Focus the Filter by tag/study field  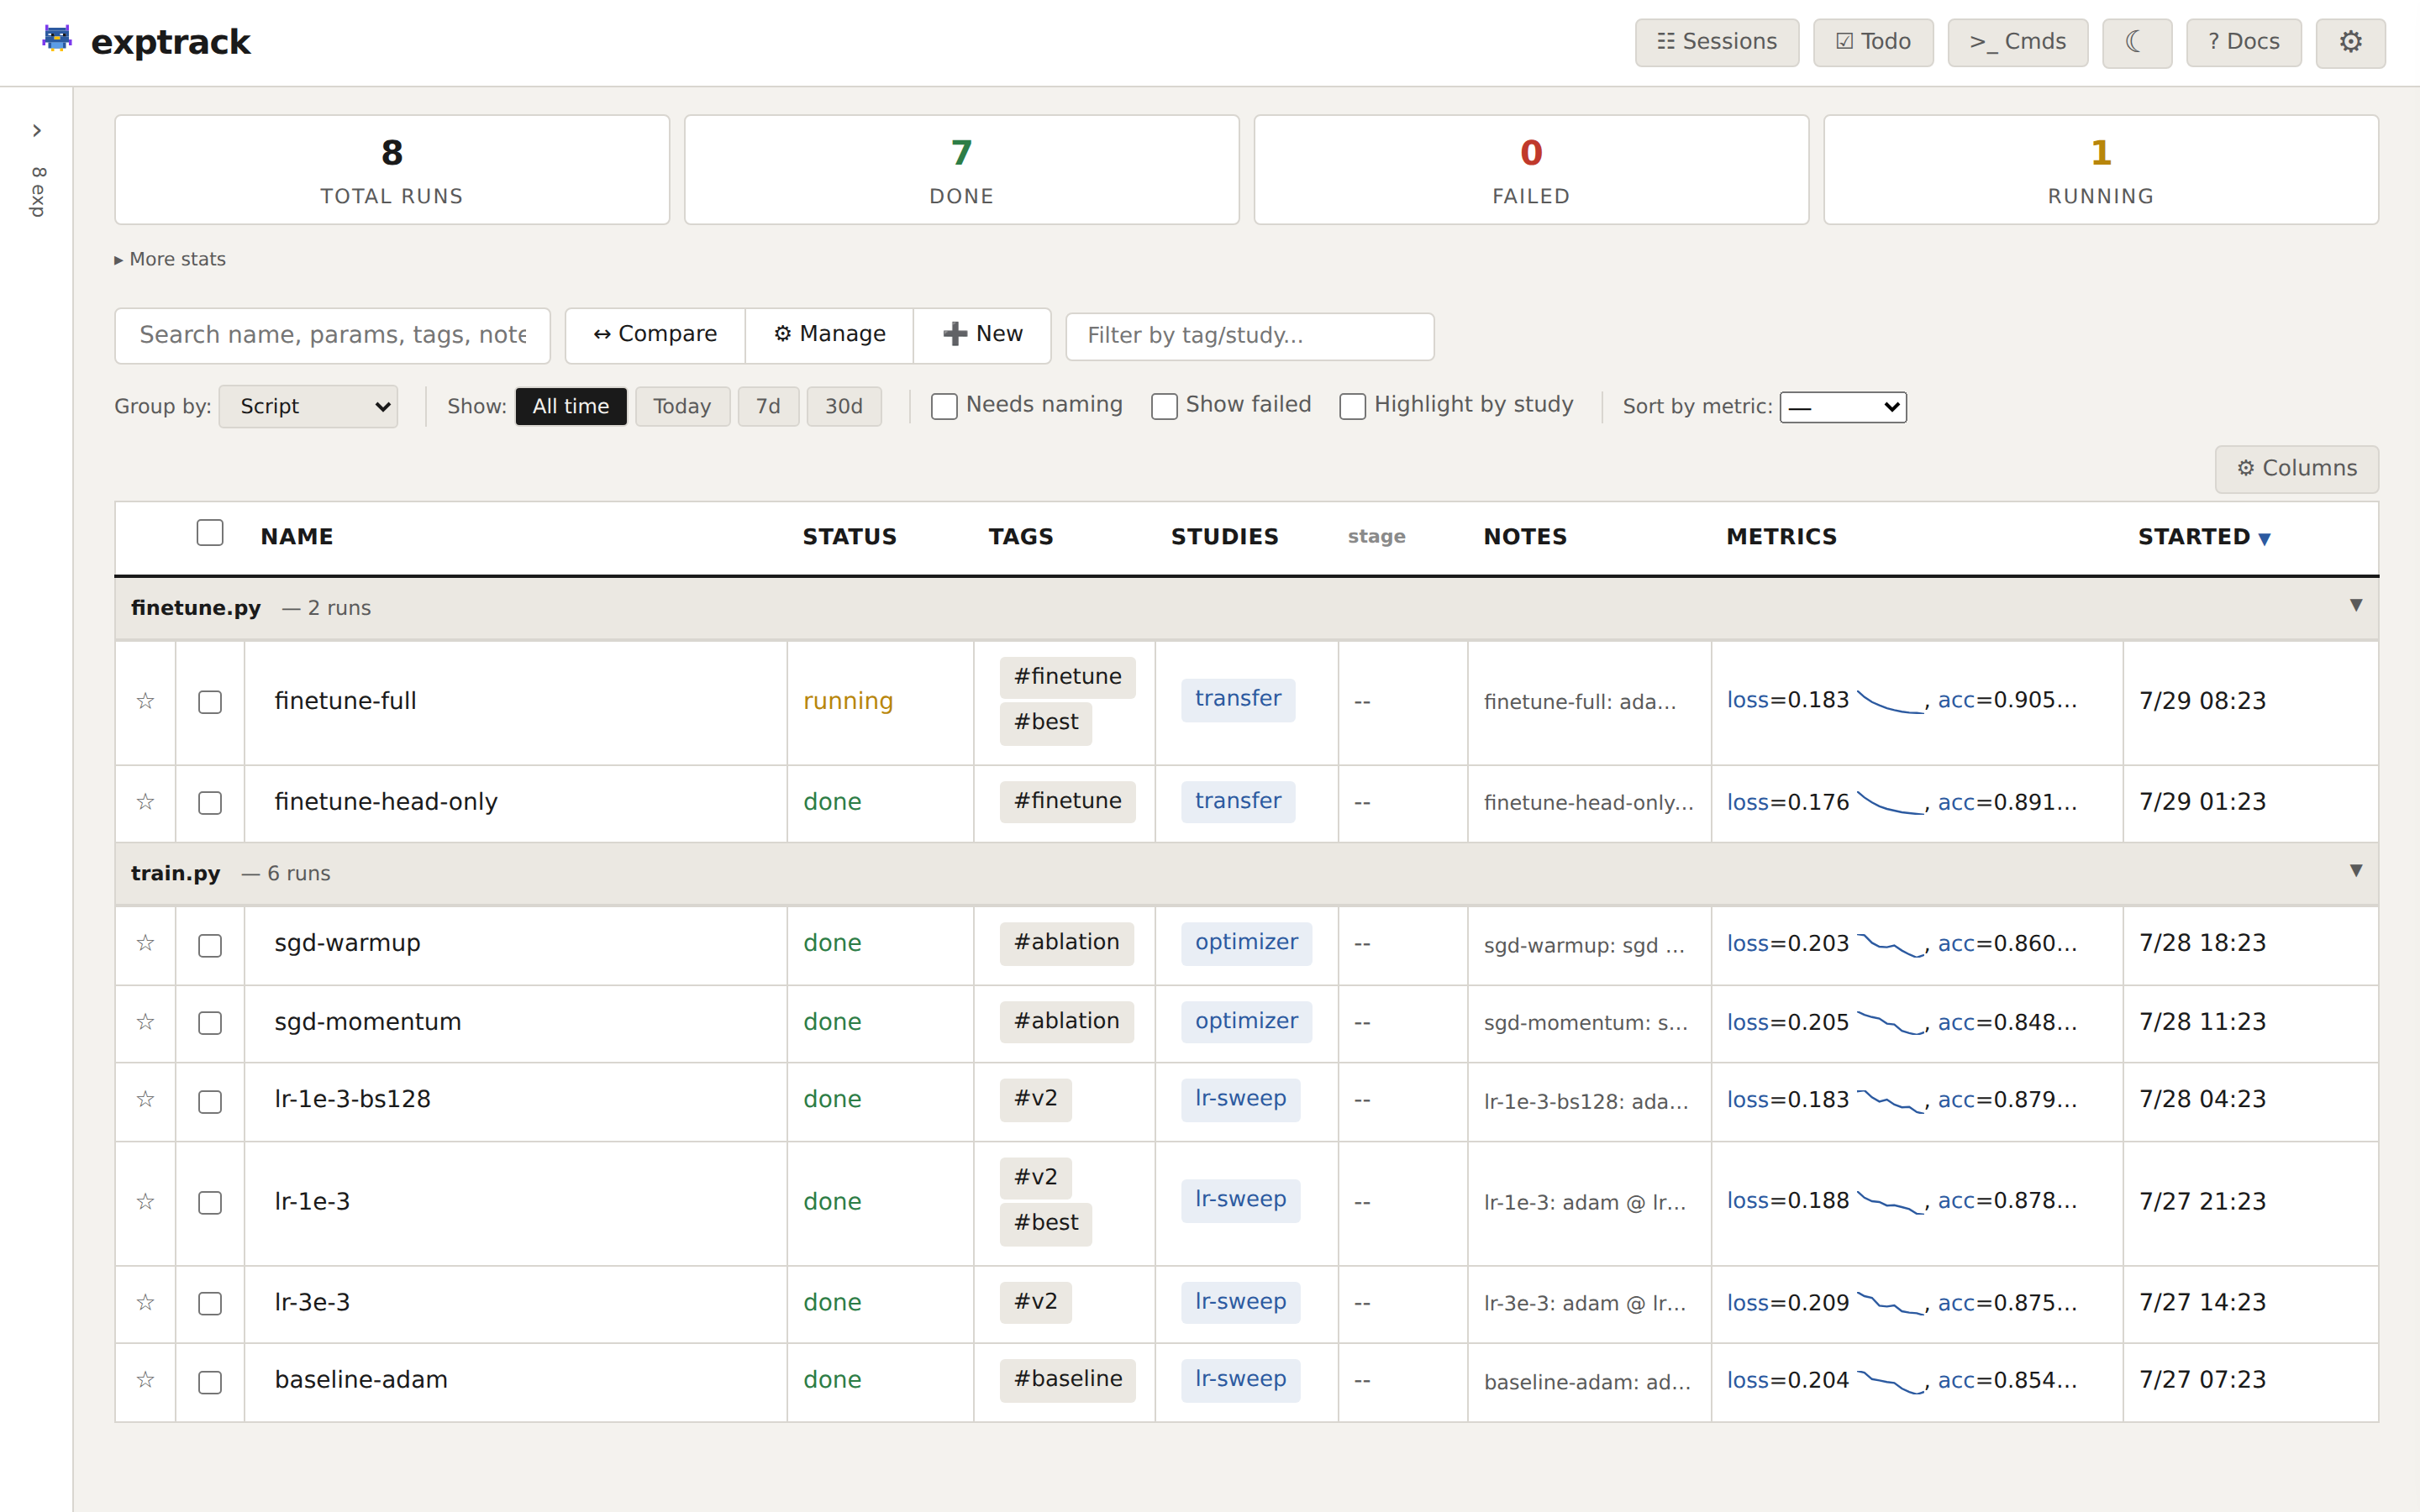pos(1249,336)
